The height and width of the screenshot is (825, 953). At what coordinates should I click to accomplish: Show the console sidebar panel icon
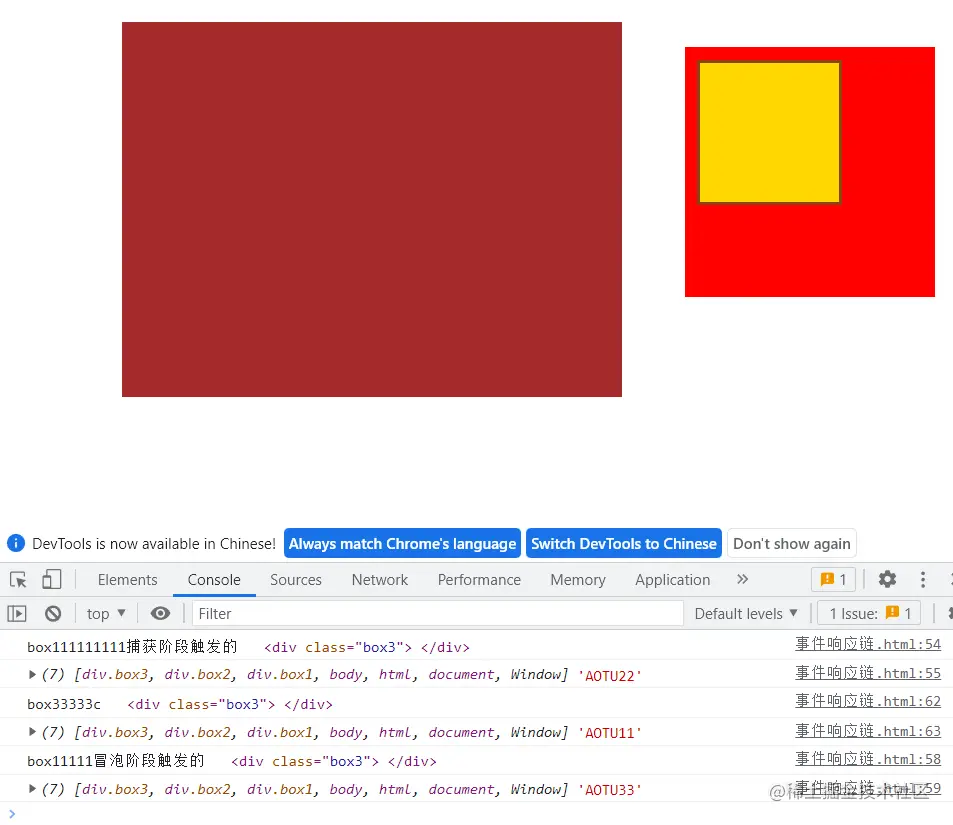coord(17,614)
